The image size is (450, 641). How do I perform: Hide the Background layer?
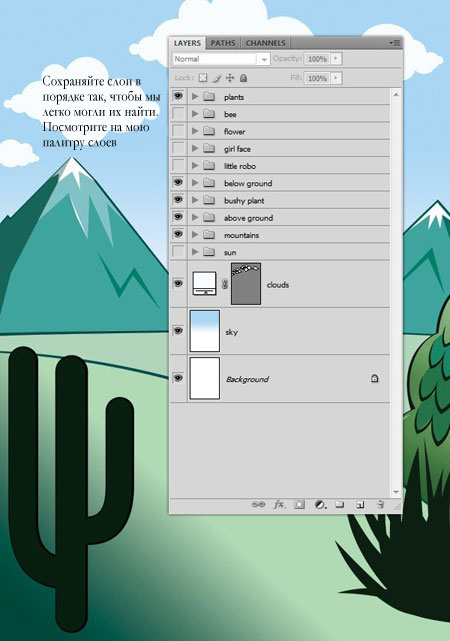(178, 378)
